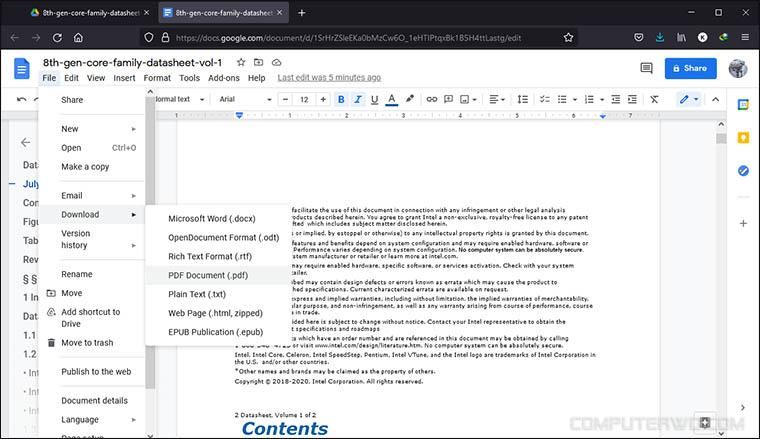Check cloud save status icon
The image size is (760, 439).
(x=276, y=62)
